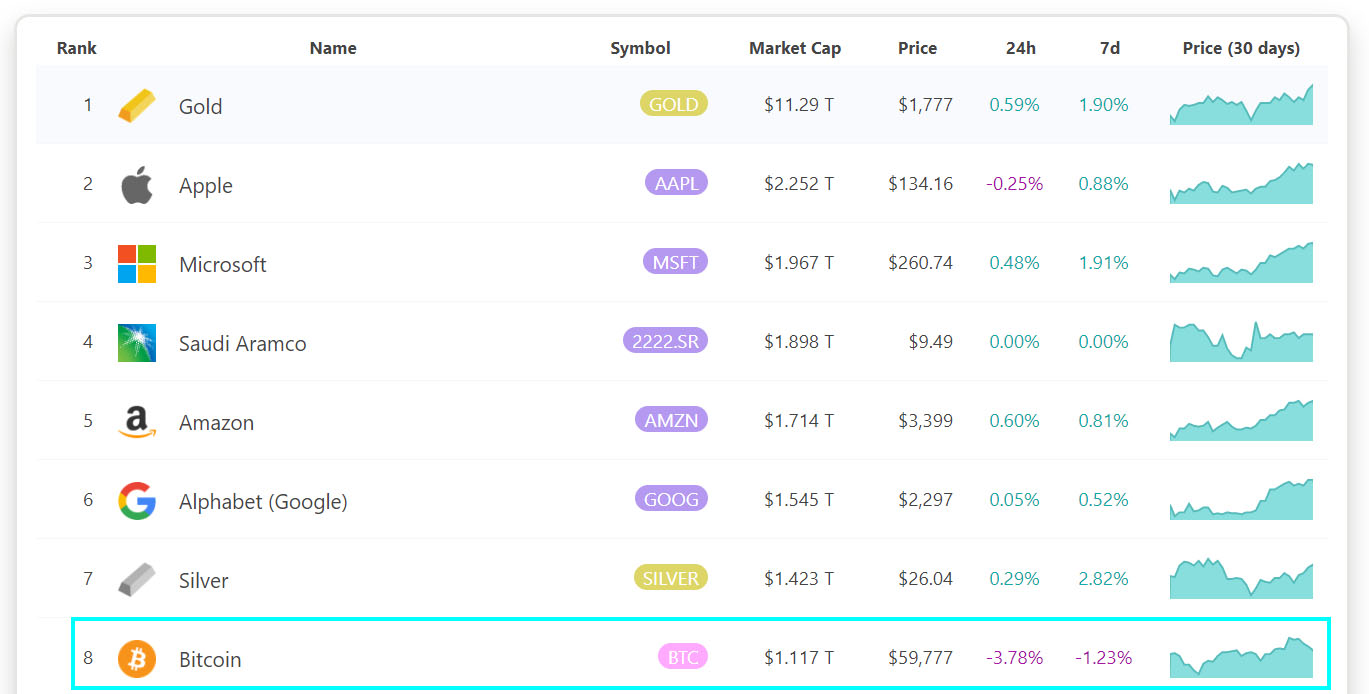Click the Gold bar icon
Screen dimensions: 1369x694
(x=137, y=106)
